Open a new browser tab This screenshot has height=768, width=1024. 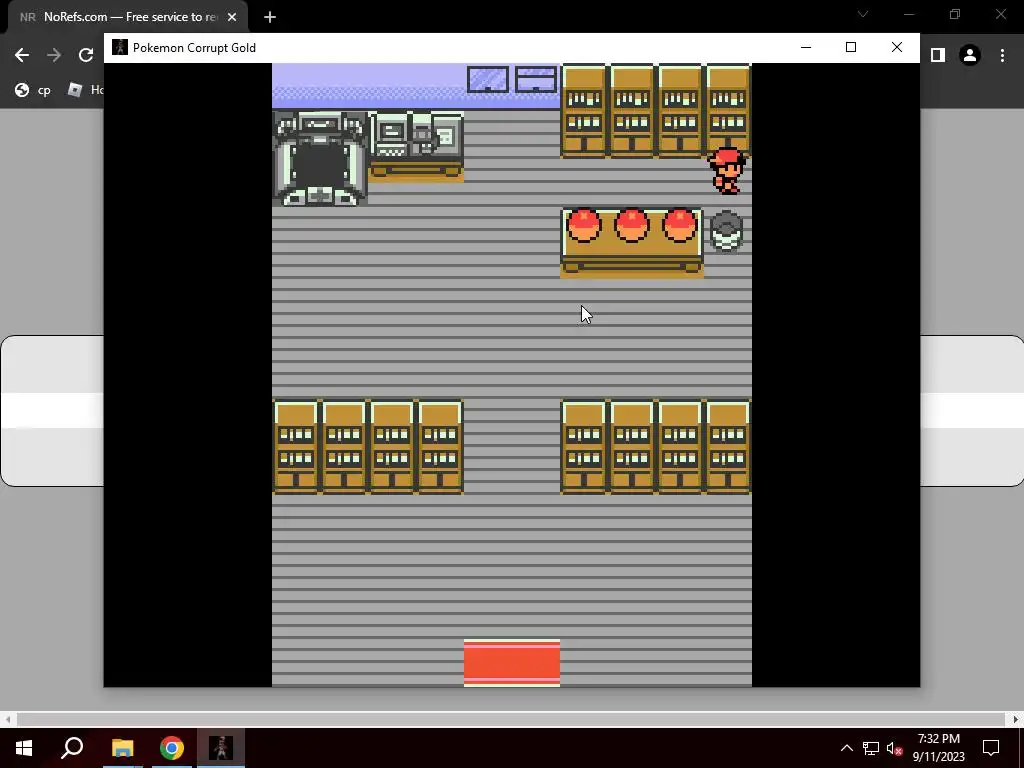pyautogui.click(x=270, y=17)
